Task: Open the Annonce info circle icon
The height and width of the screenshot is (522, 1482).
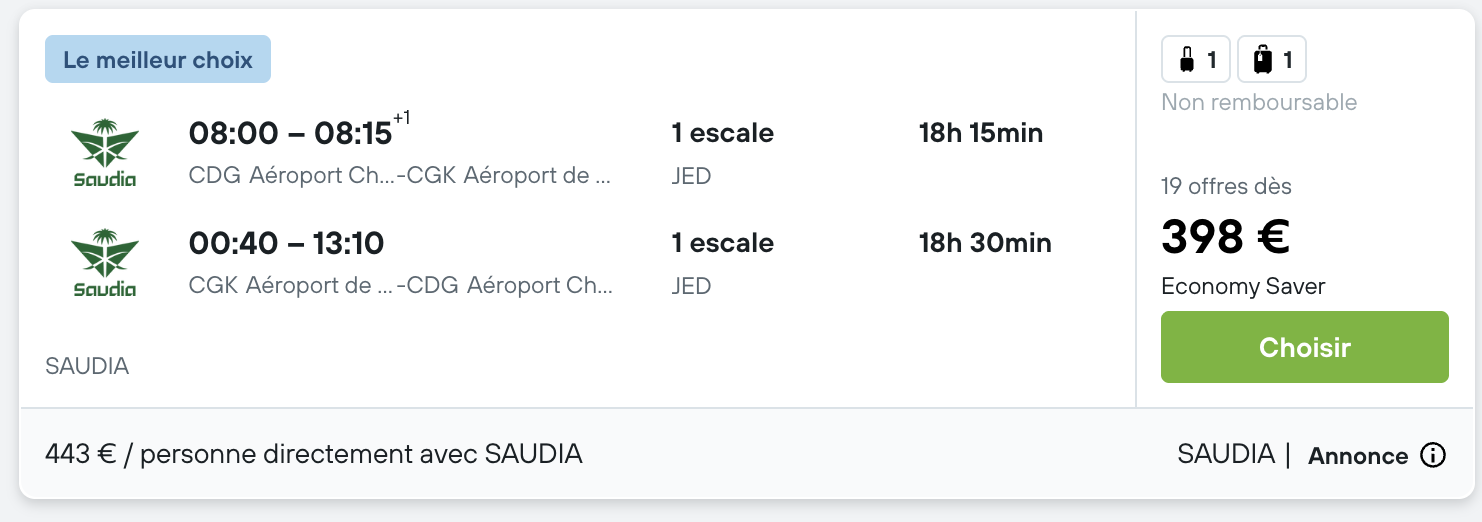Action: point(1433,456)
